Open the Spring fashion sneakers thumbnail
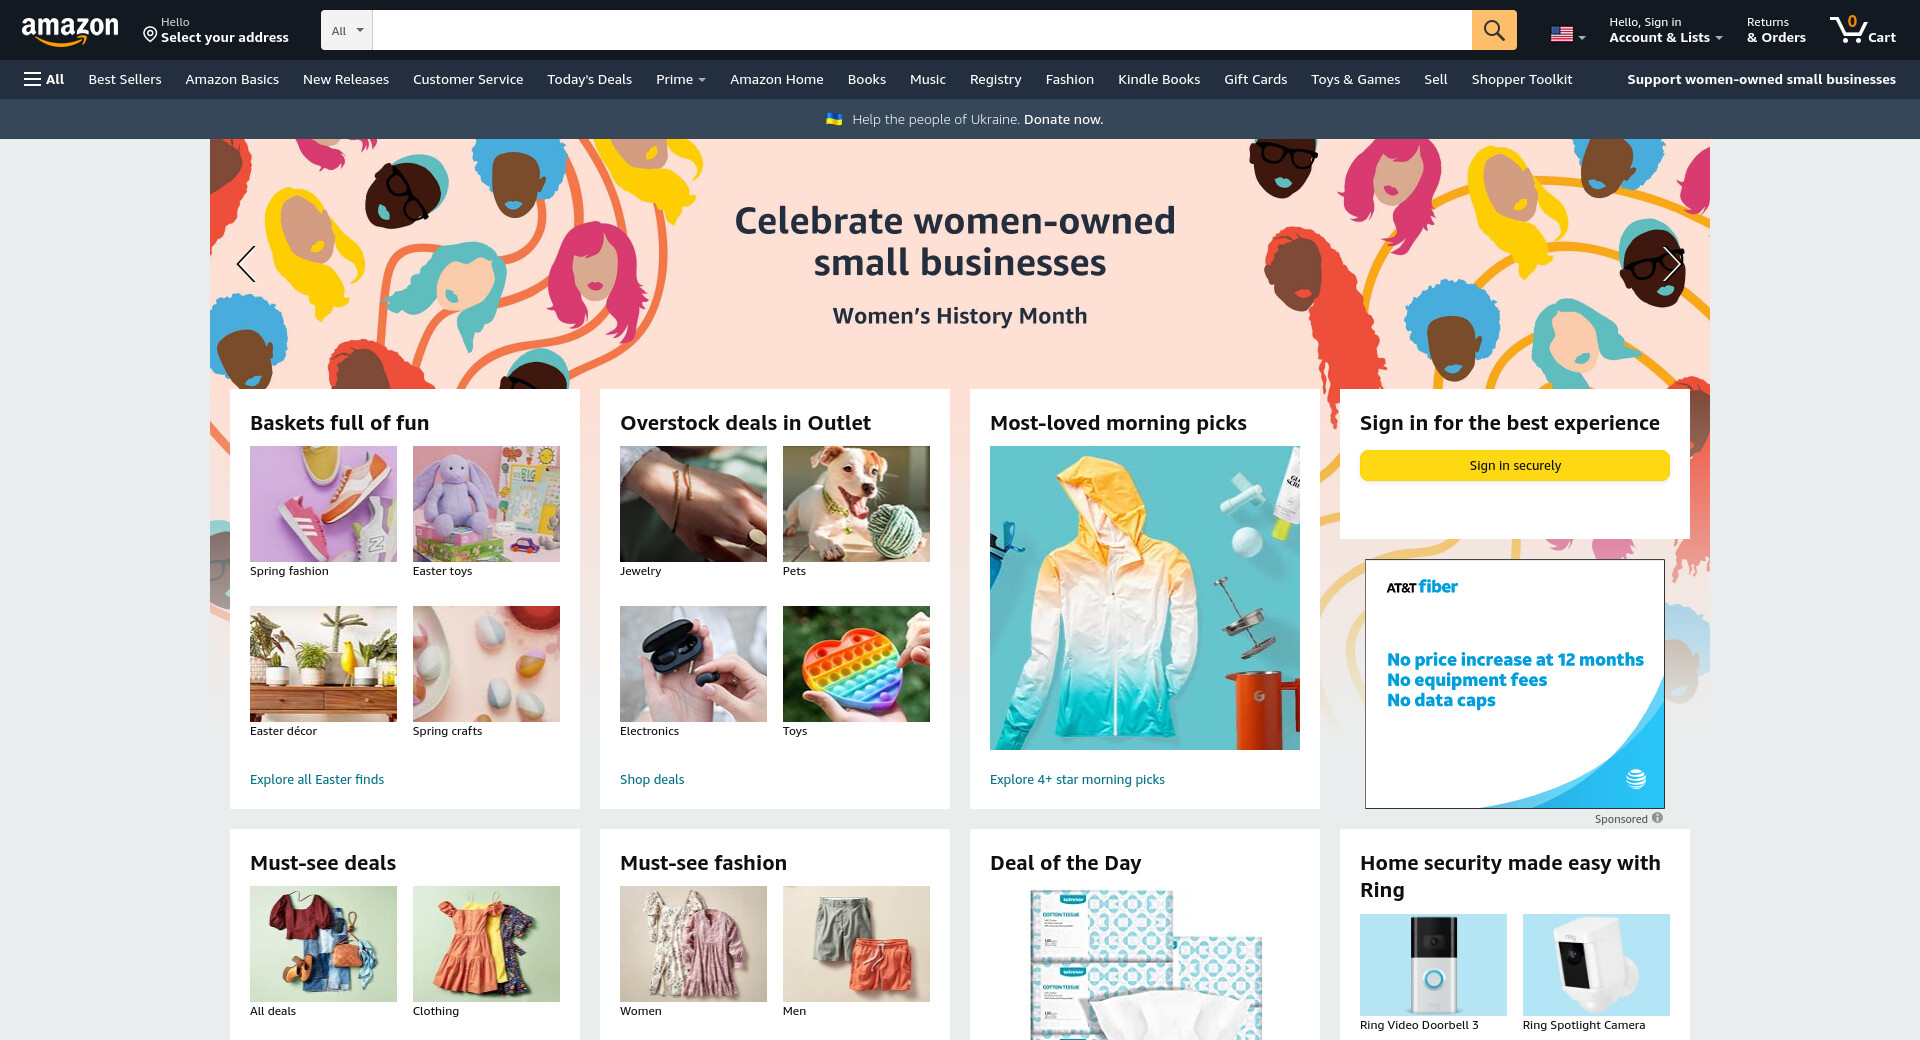This screenshot has height=1040, width=1920. (x=323, y=504)
